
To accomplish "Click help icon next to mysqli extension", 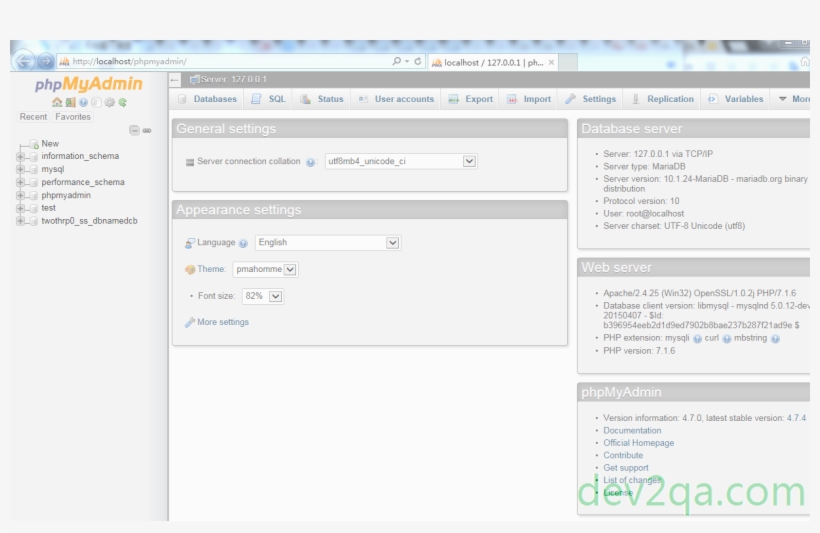I will (x=697, y=339).
